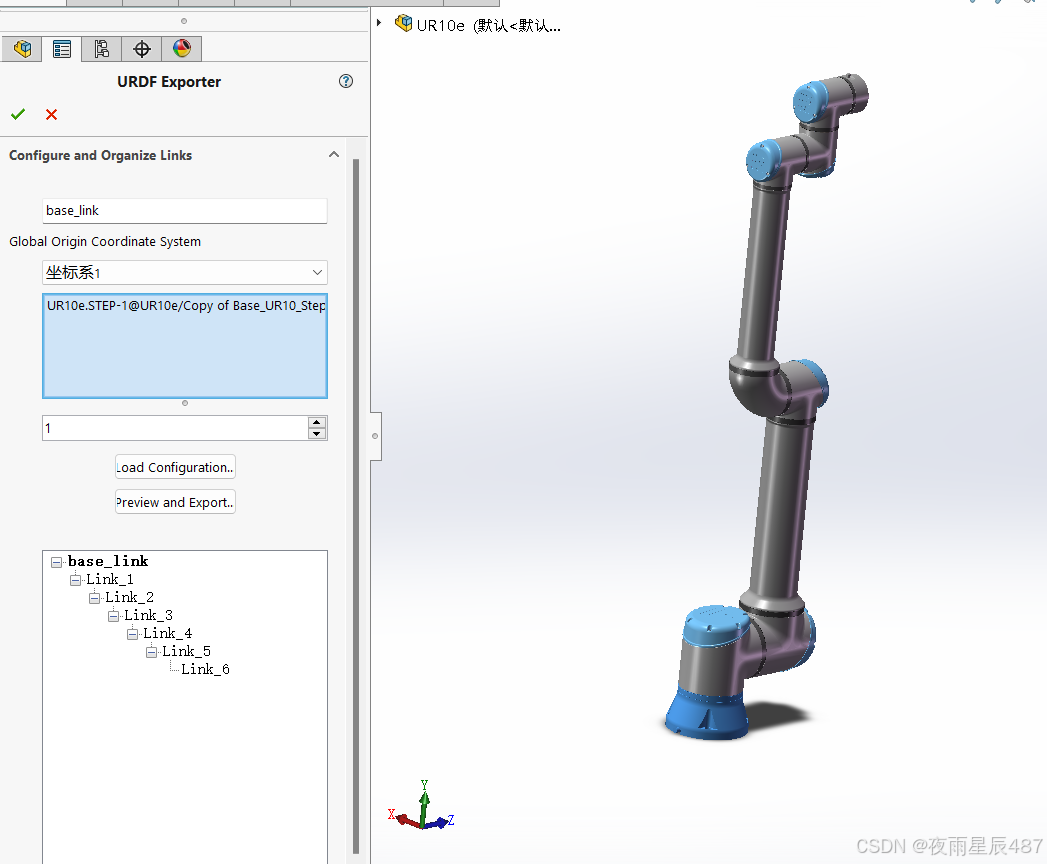Select Link_2 in the link tree
Screen dimensions: 1047x864
tap(129, 598)
